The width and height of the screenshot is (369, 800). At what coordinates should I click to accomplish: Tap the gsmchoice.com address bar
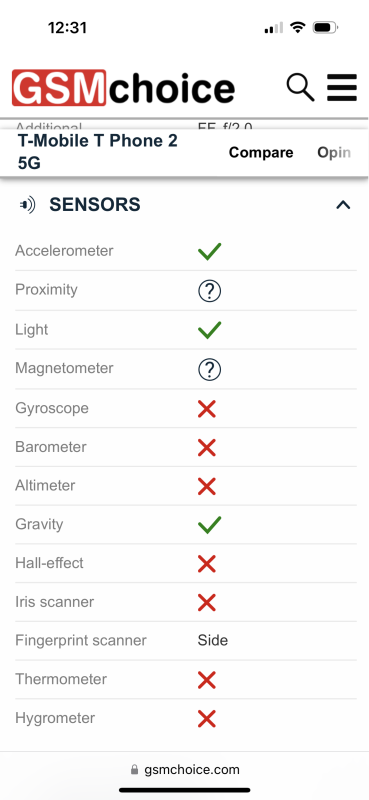point(184,769)
